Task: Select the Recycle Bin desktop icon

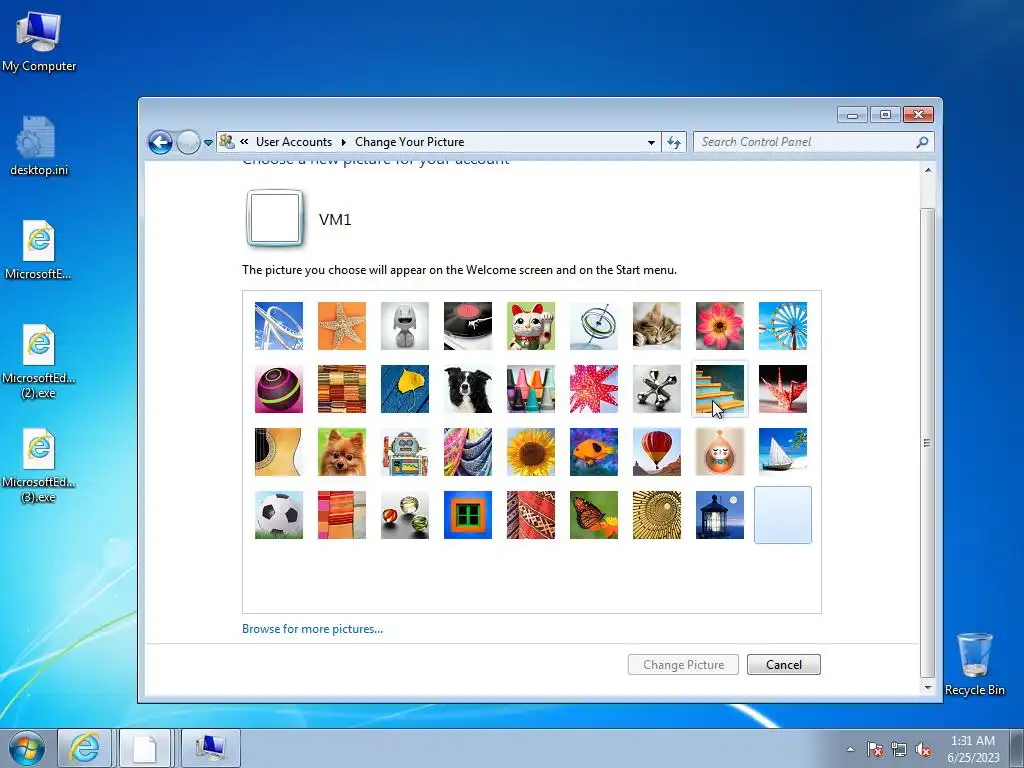Action: (974, 664)
